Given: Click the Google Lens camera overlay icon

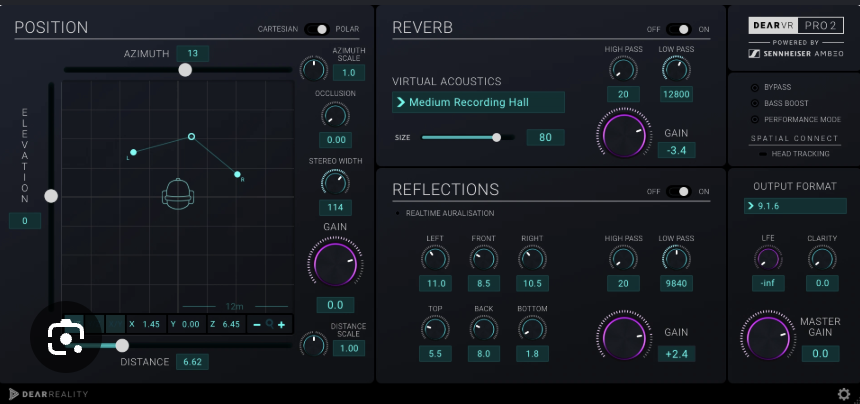Looking at the screenshot, I should [66, 337].
